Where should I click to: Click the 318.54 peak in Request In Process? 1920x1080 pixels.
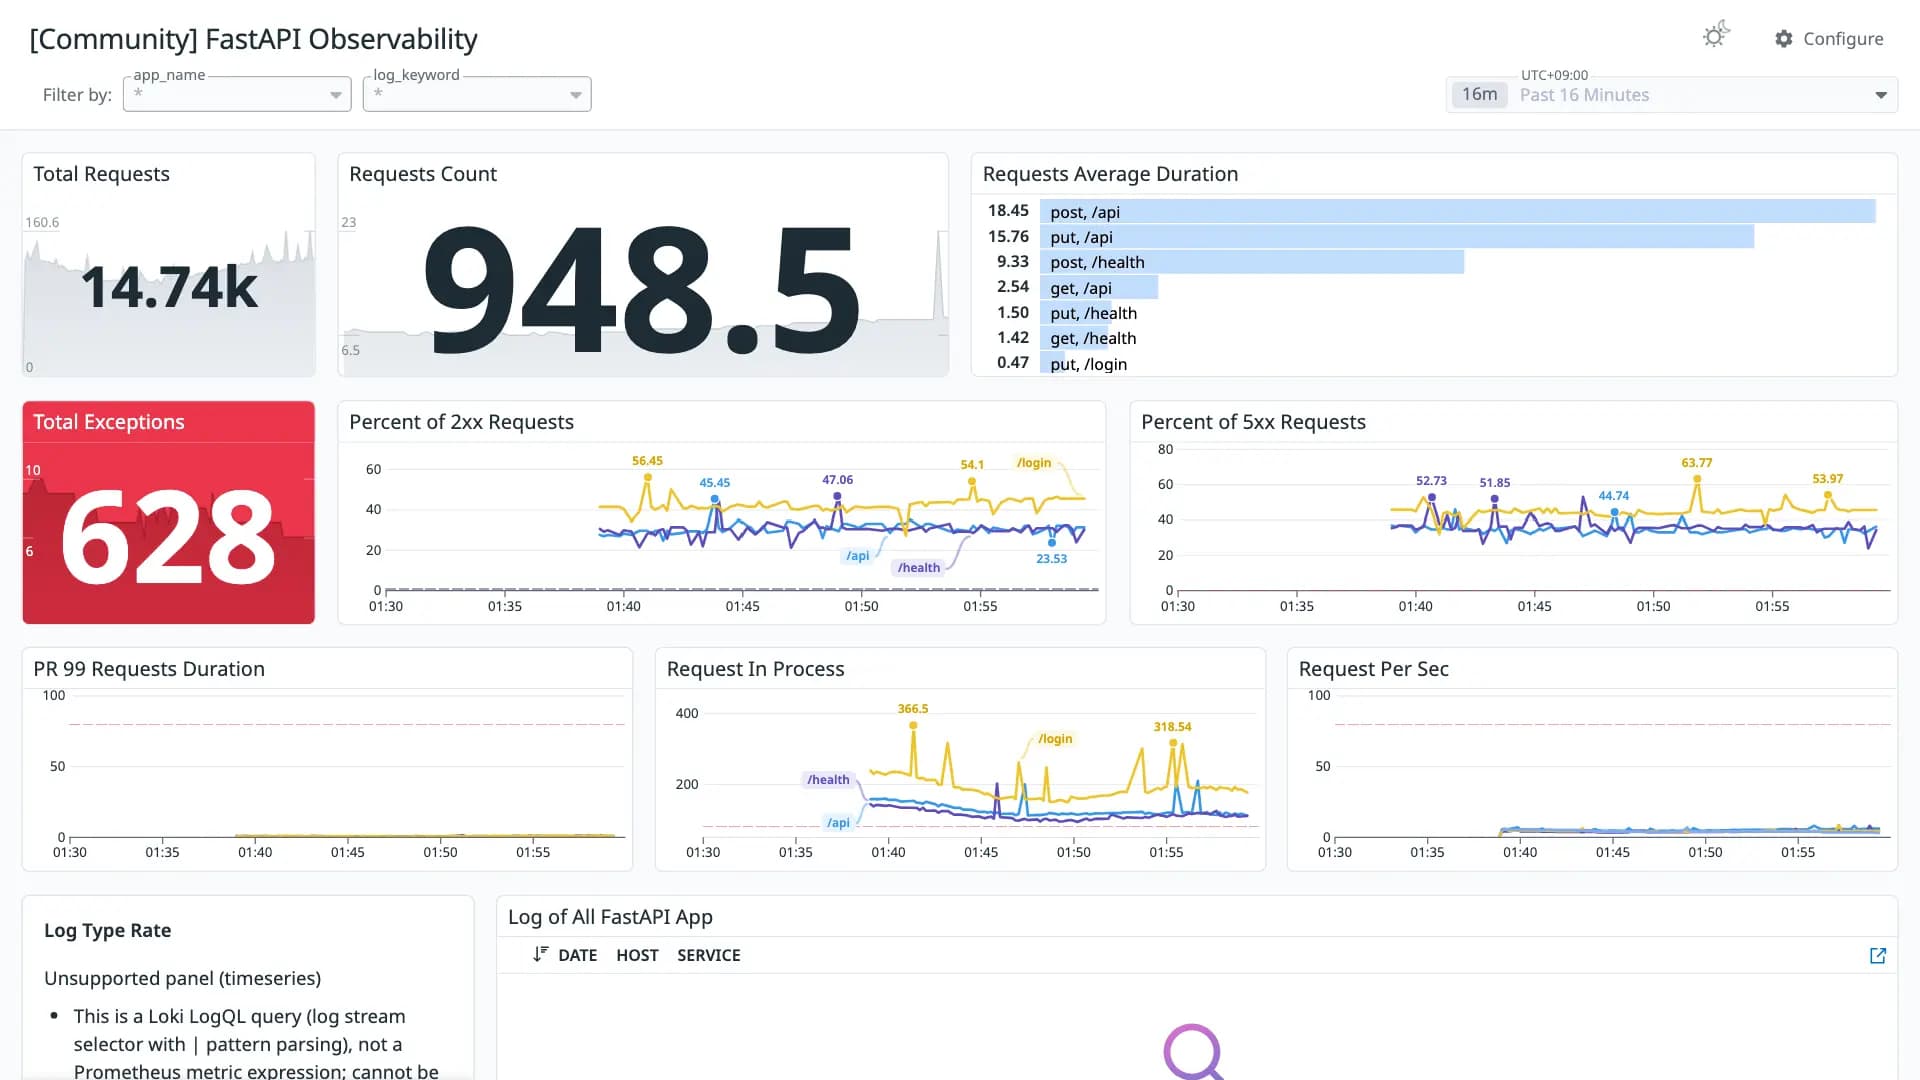pos(1173,743)
